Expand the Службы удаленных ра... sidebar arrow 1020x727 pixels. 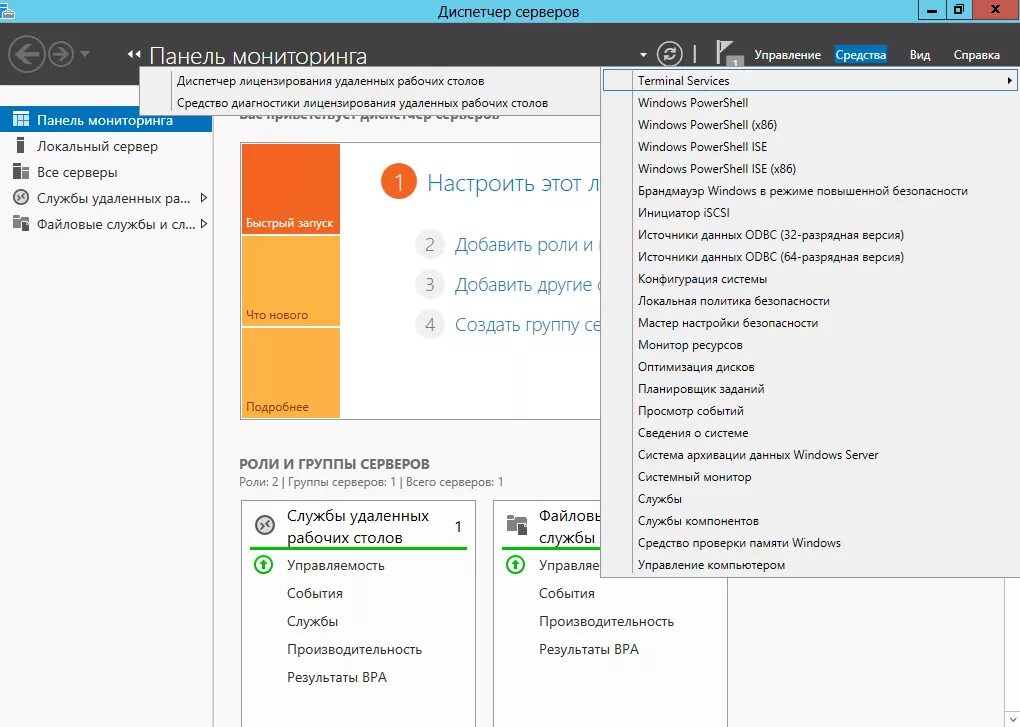(x=204, y=198)
